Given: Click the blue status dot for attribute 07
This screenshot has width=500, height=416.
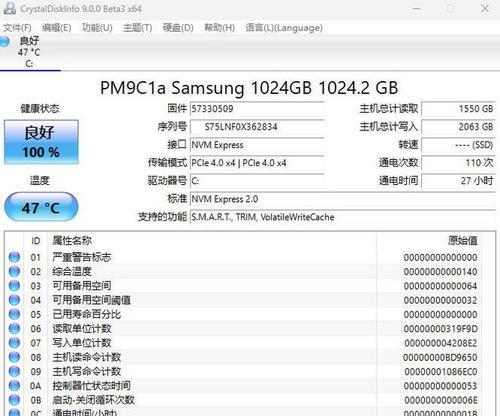Looking at the screenshot, I should tap(14, 343).
